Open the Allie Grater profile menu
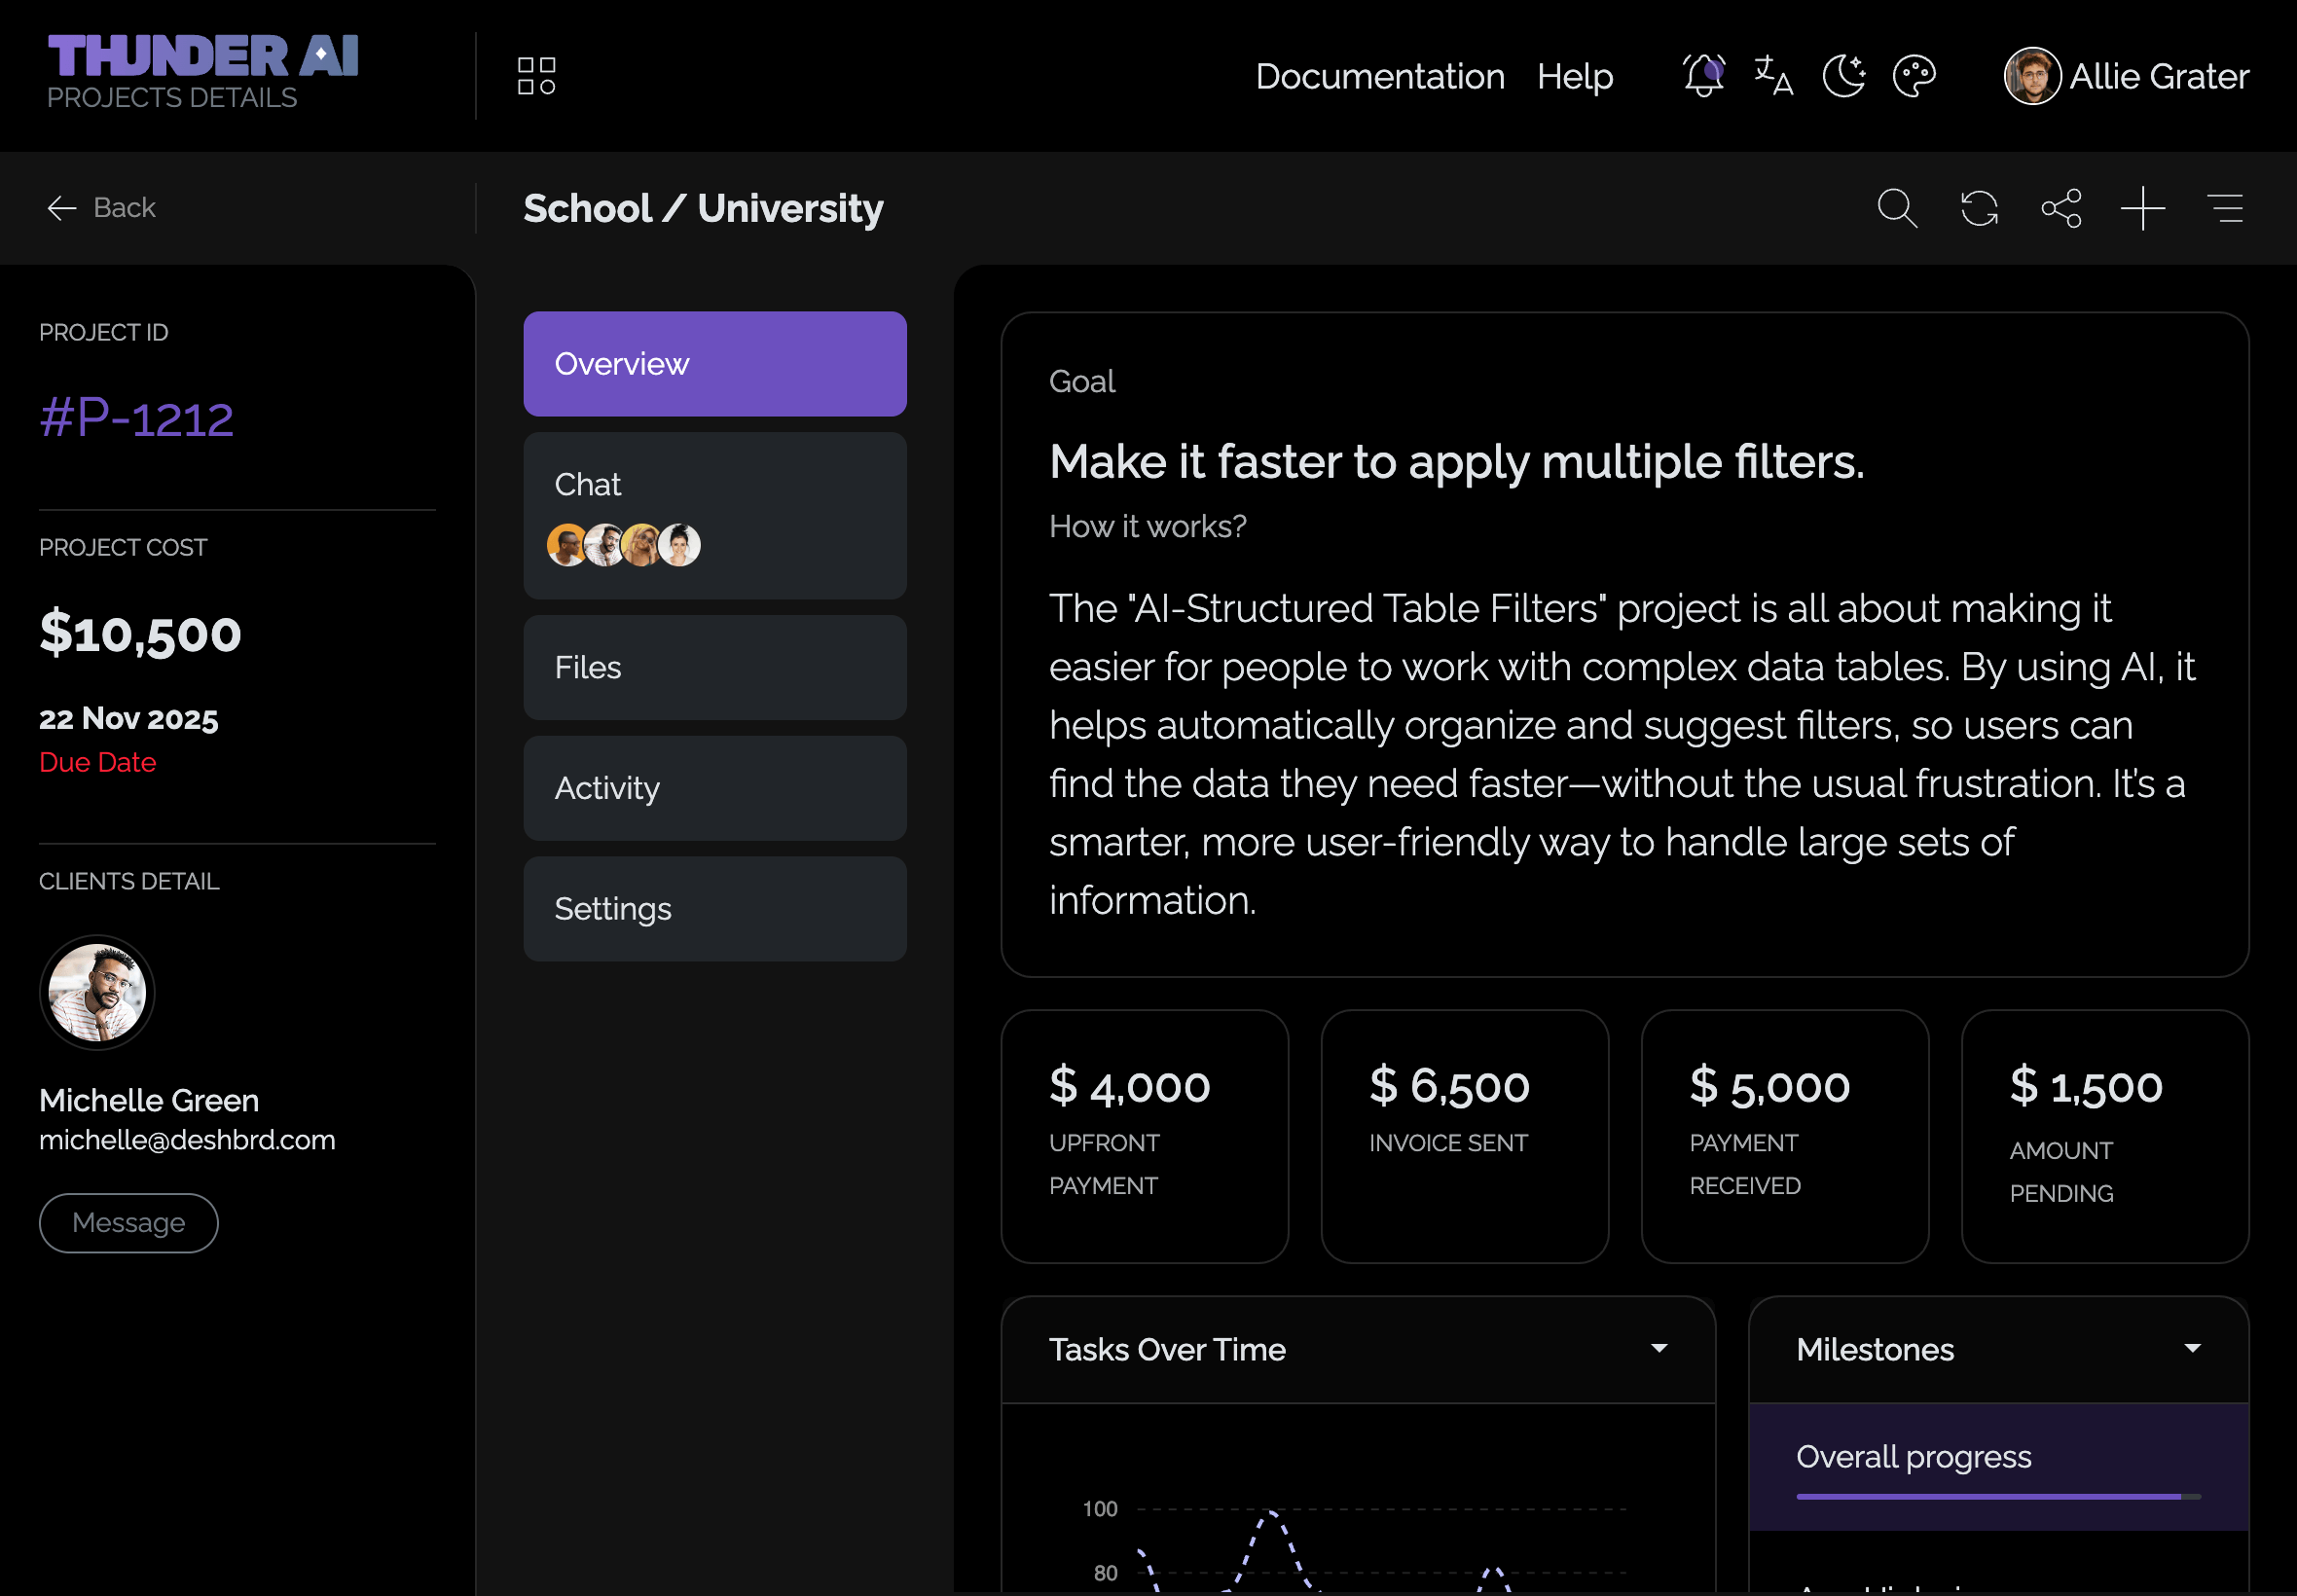Viewport: 2297px width, 1596px height. (2126, 76)
